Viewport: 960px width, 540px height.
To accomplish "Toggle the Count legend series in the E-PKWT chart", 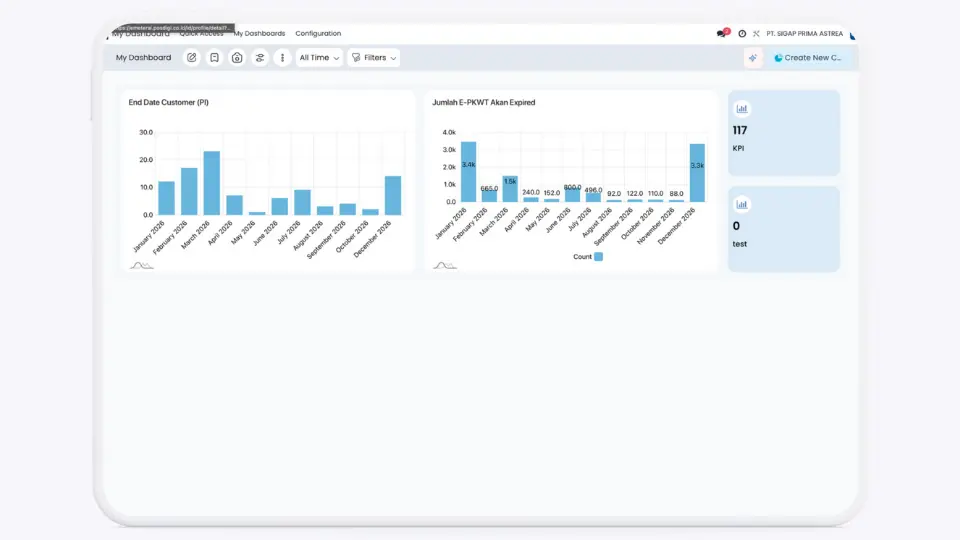I will click(598, 257).
